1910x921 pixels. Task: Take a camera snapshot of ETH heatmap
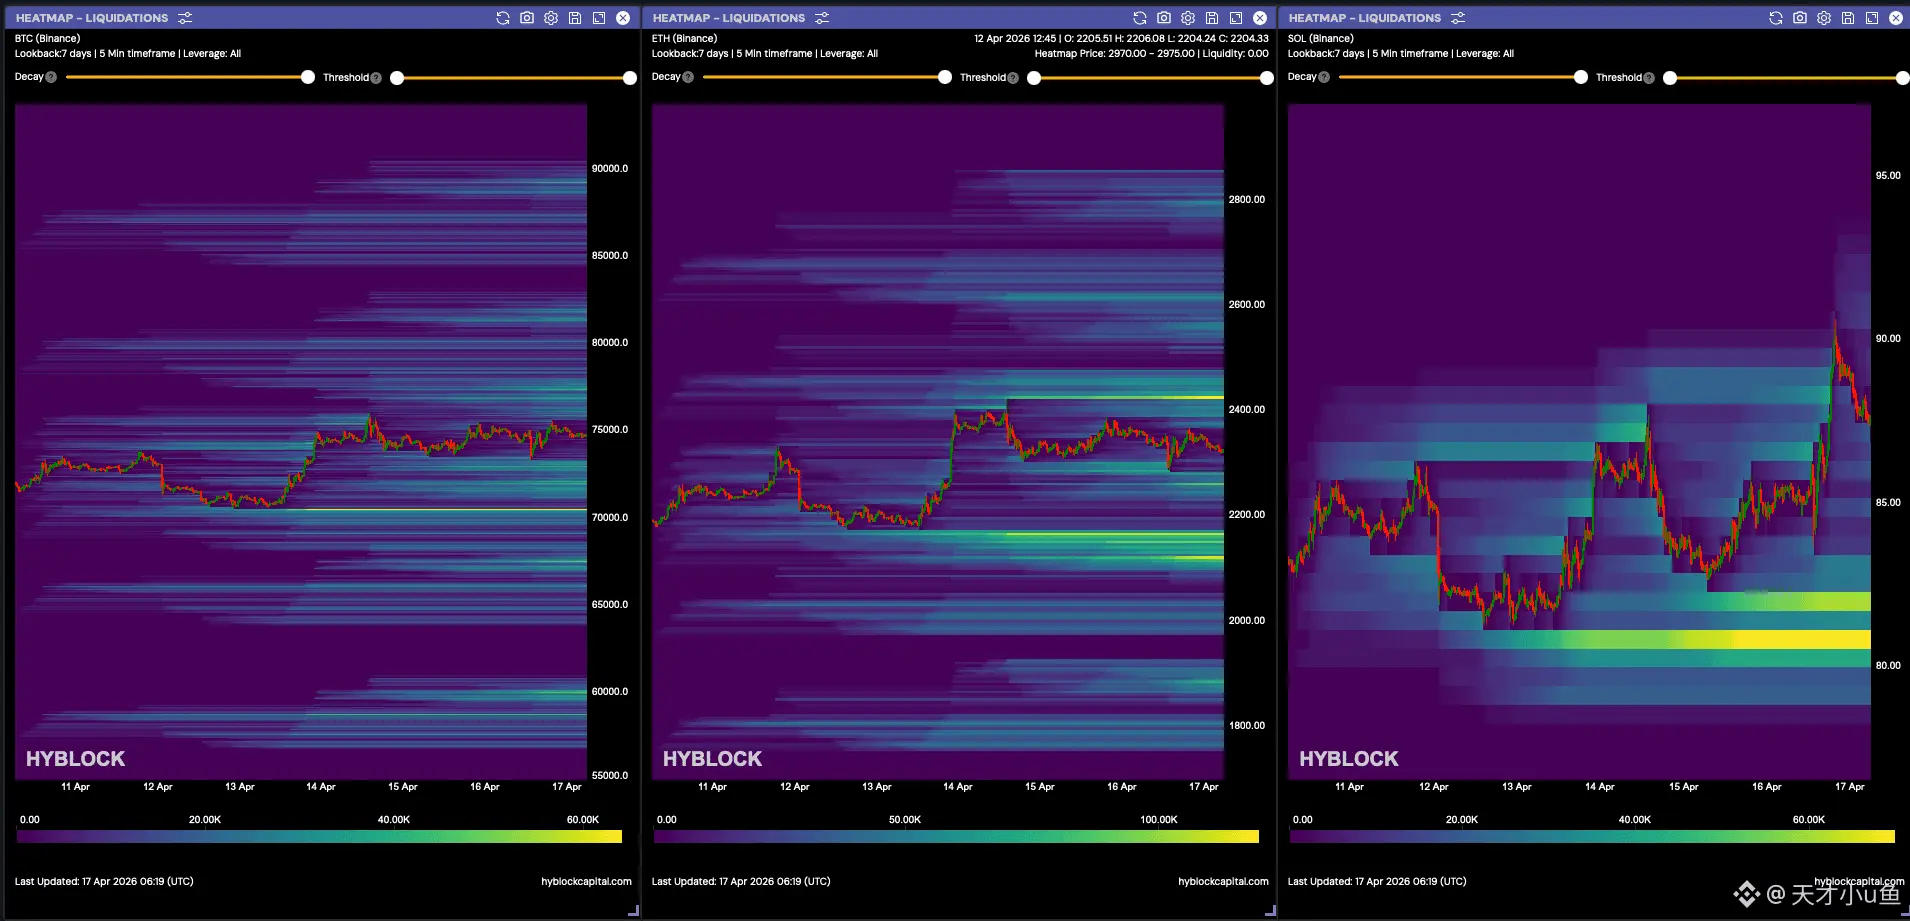1164,18
